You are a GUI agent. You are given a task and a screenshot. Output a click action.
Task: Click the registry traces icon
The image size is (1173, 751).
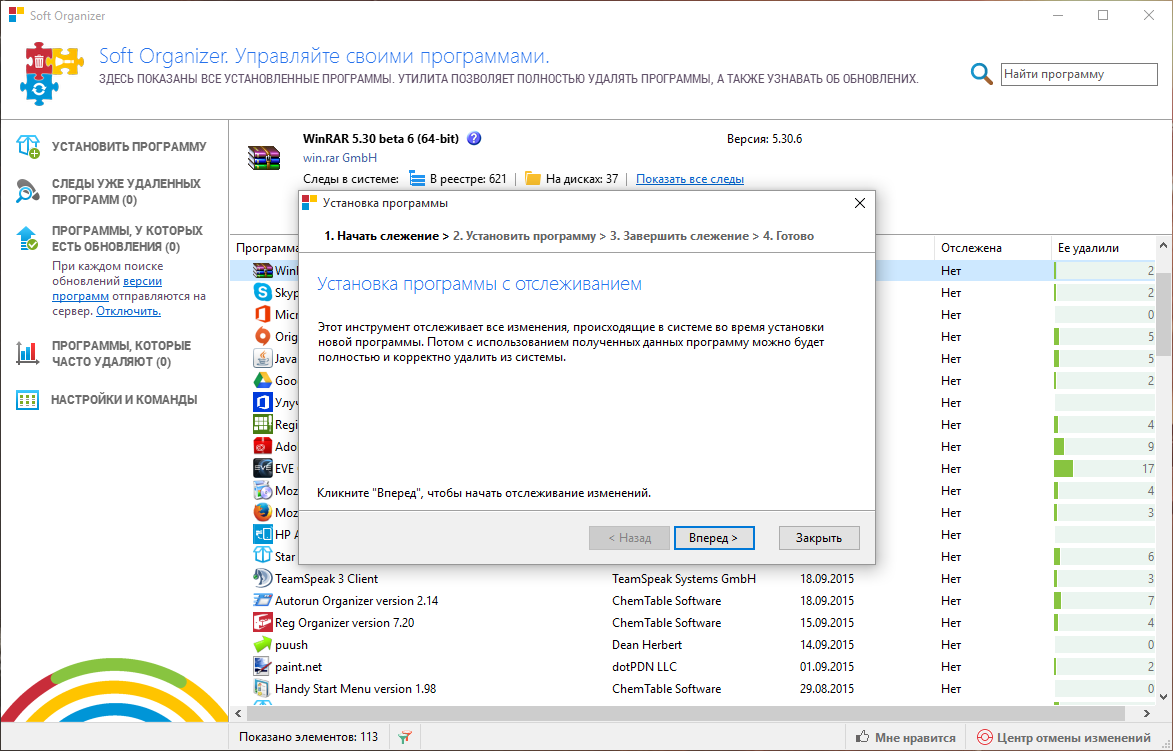point(417,179)
